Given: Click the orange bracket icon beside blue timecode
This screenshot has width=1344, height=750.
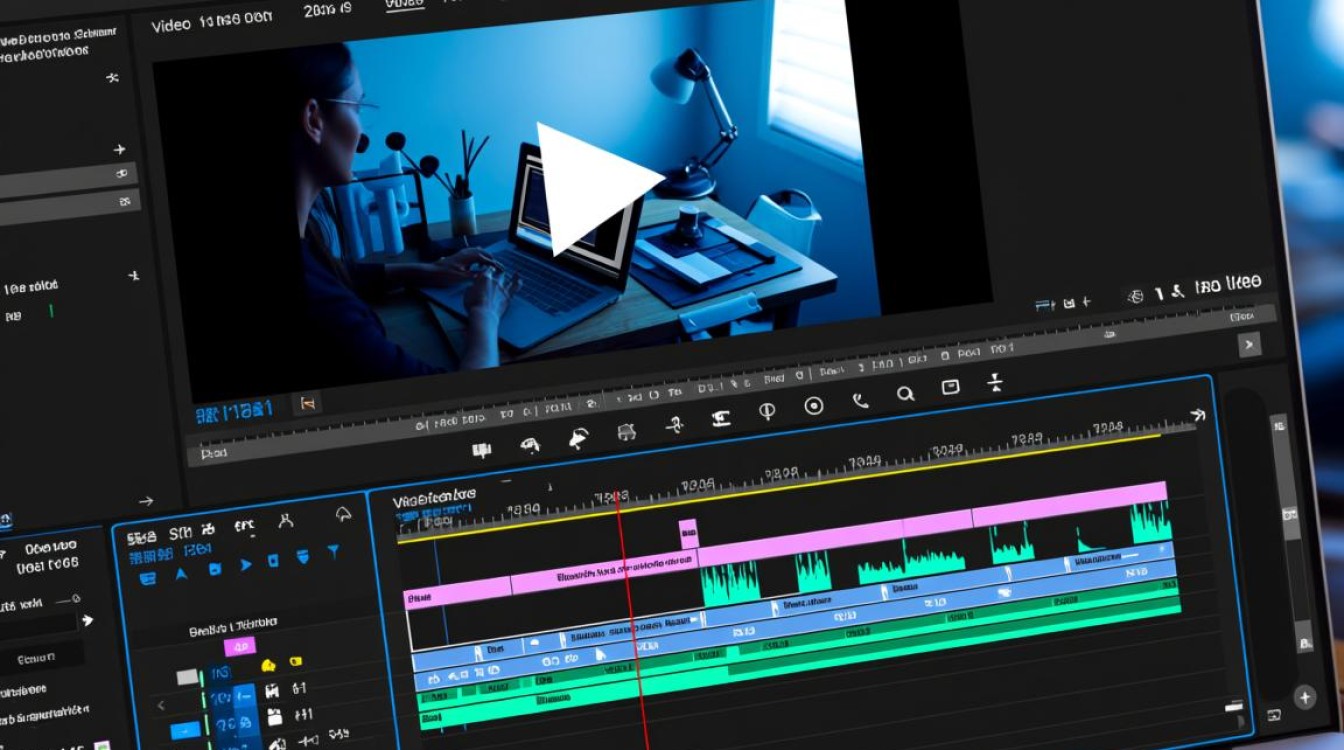Looking at the screenshot, I should pyautogui.click(x=308, y=404).
